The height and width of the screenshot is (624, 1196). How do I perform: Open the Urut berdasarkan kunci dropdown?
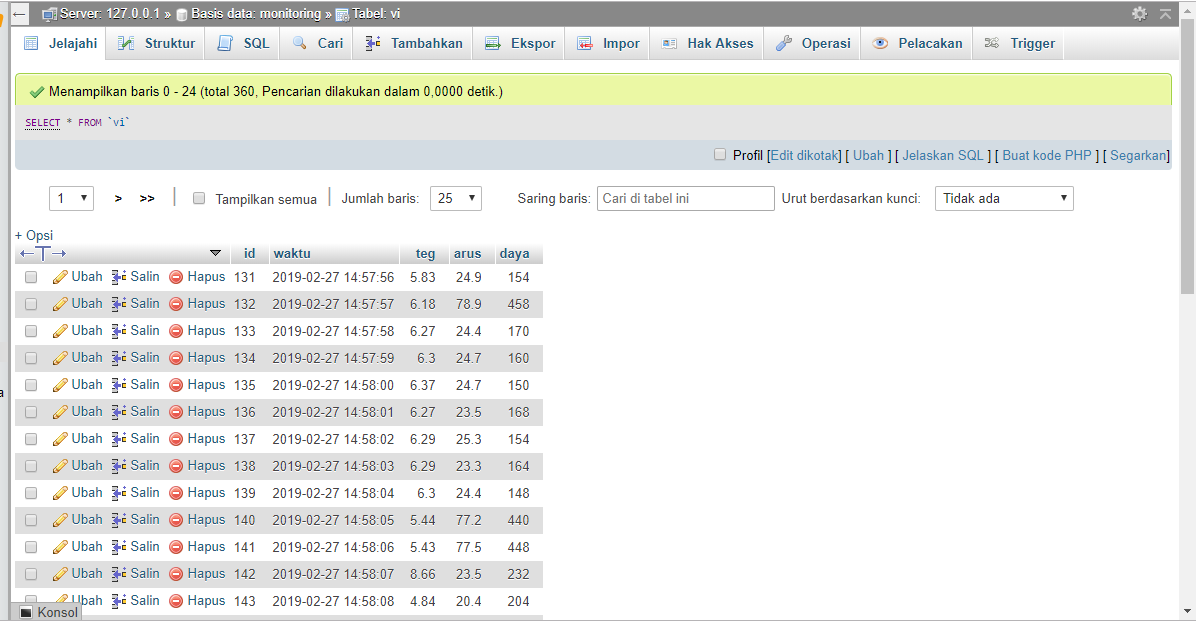[x=1004, y=198]
